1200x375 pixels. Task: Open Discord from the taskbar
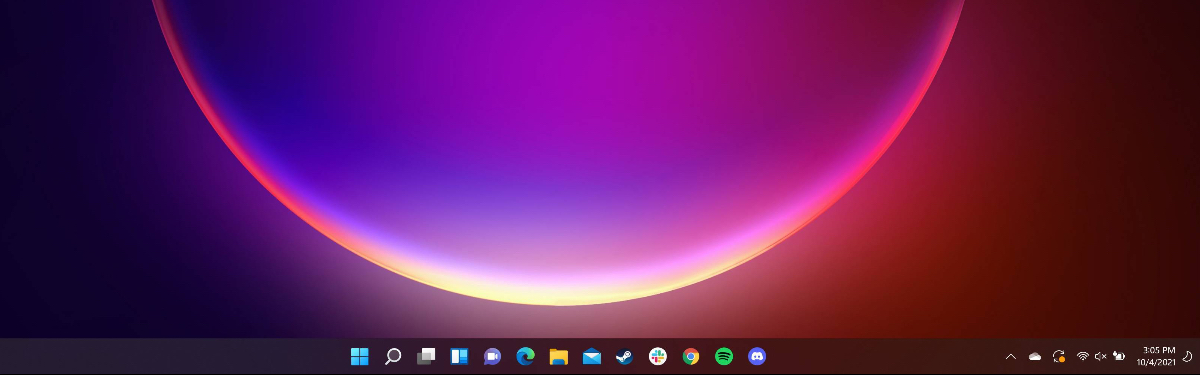pos(757,356)
